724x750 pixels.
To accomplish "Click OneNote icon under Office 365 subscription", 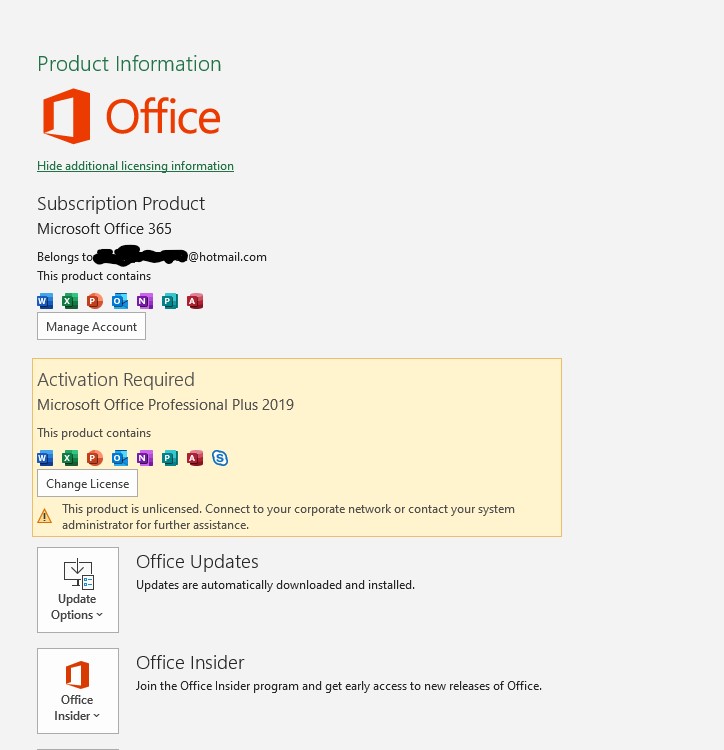I will [x=144, y=301].
